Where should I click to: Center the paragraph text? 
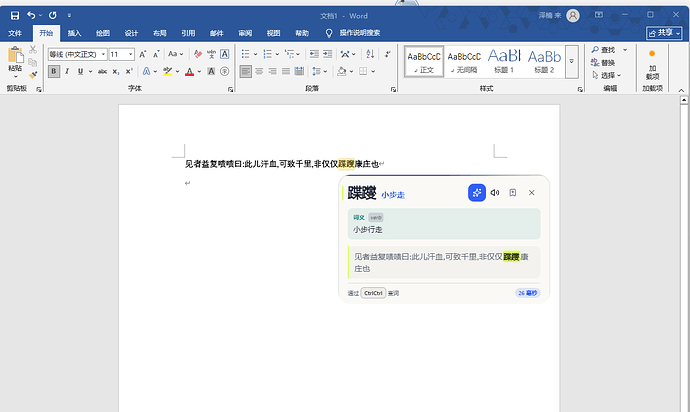click(x=259, y=71)
